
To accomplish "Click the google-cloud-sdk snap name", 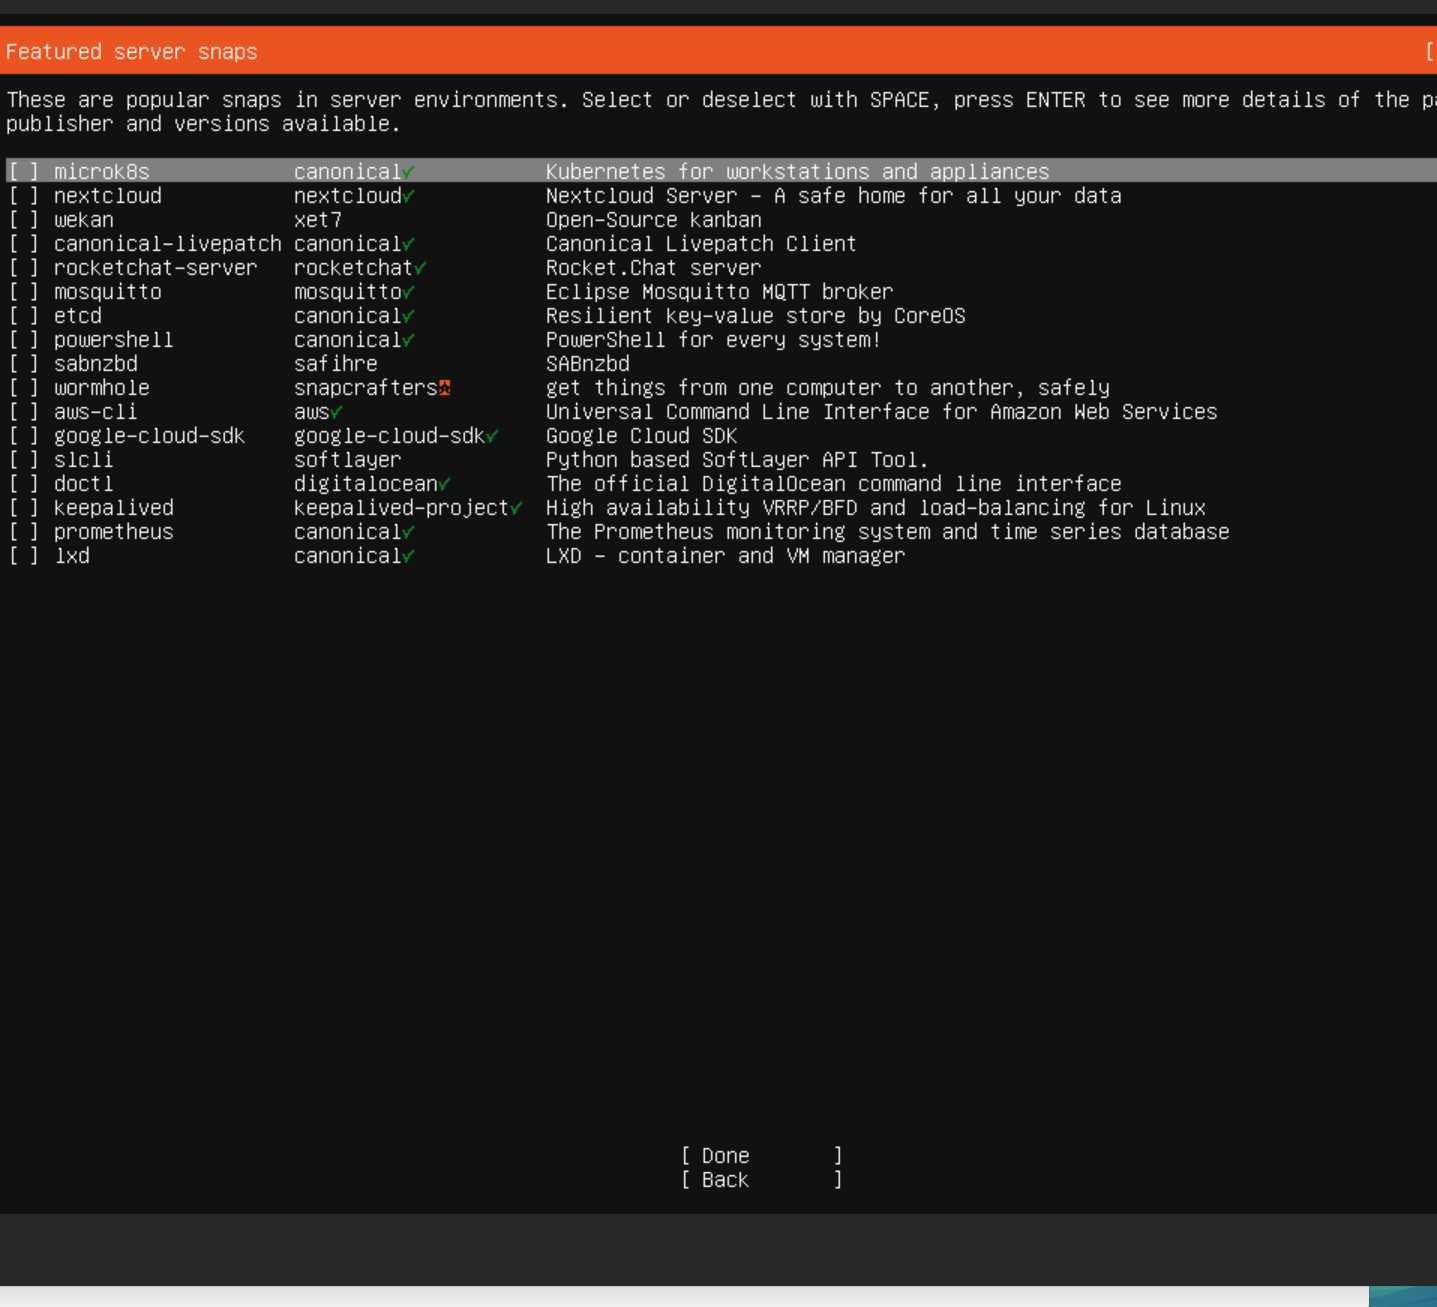I will [x=150, y=436].
